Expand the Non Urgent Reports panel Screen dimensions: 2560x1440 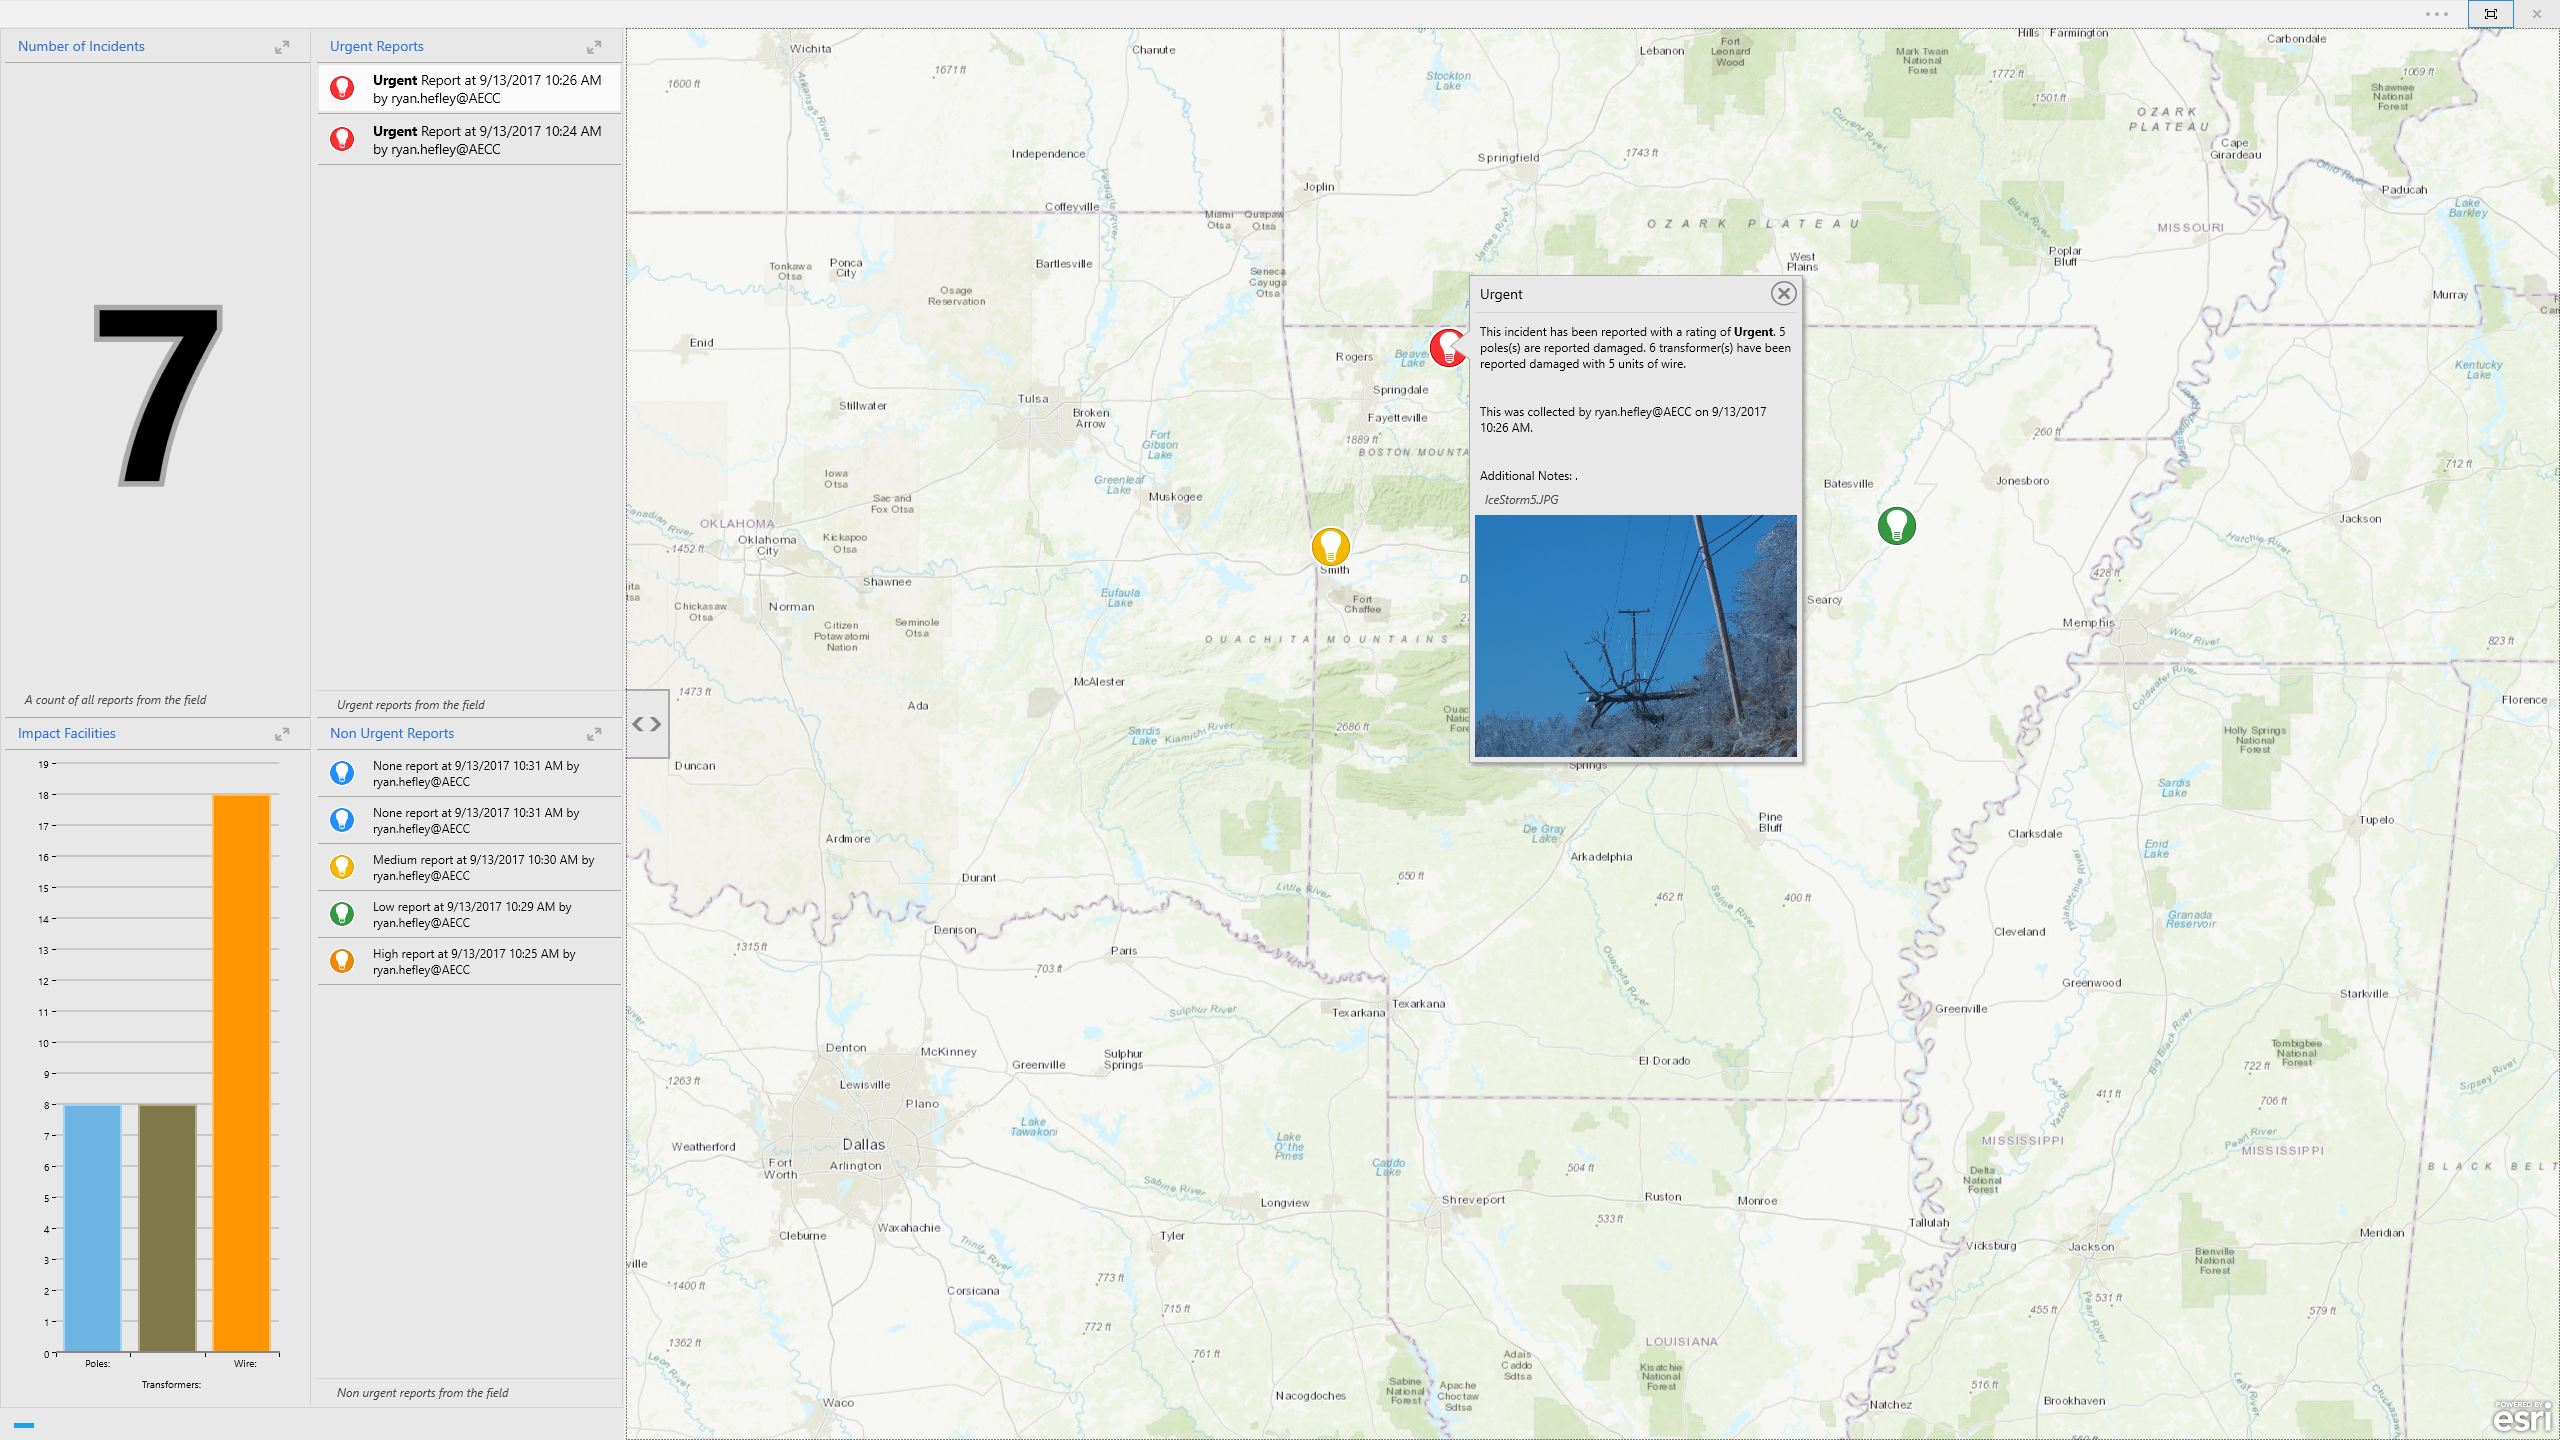click(x=594, y=734)
